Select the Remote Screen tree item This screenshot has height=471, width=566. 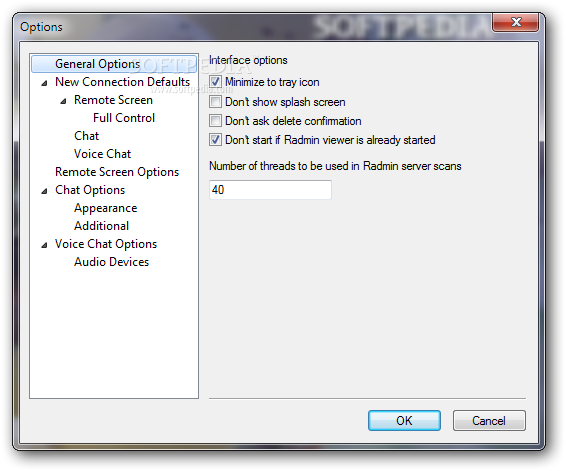click(x=113, y=100)
